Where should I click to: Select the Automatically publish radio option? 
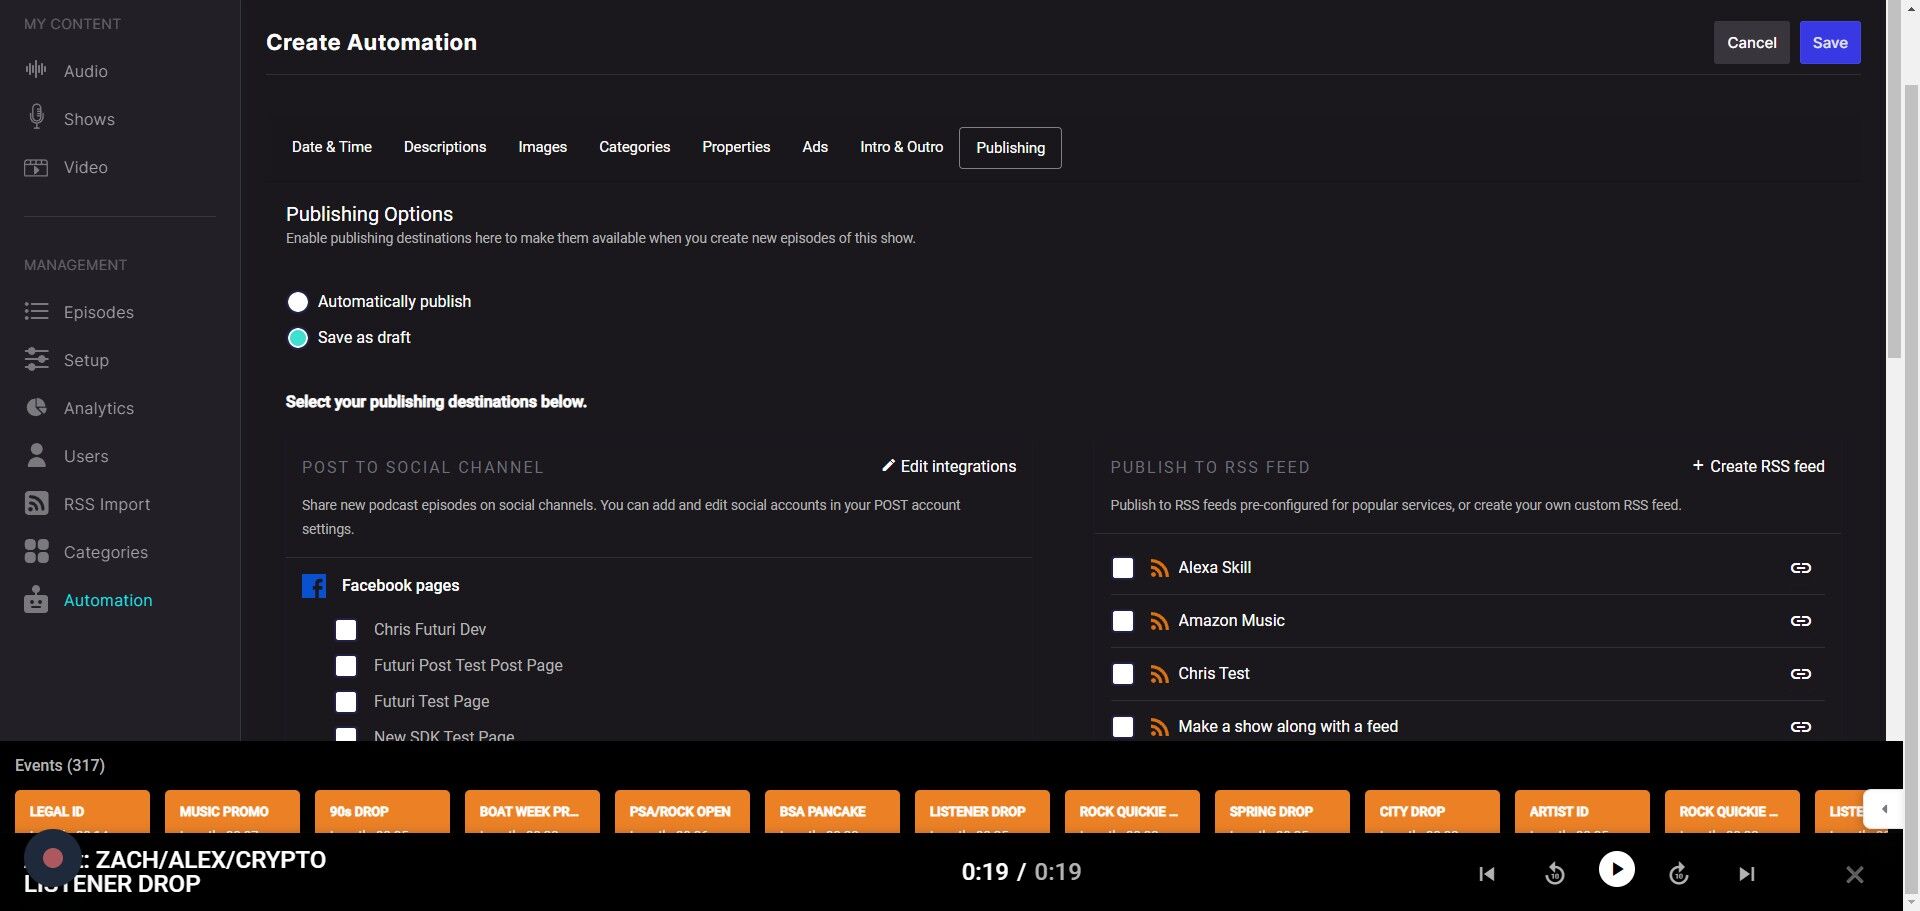298,302
